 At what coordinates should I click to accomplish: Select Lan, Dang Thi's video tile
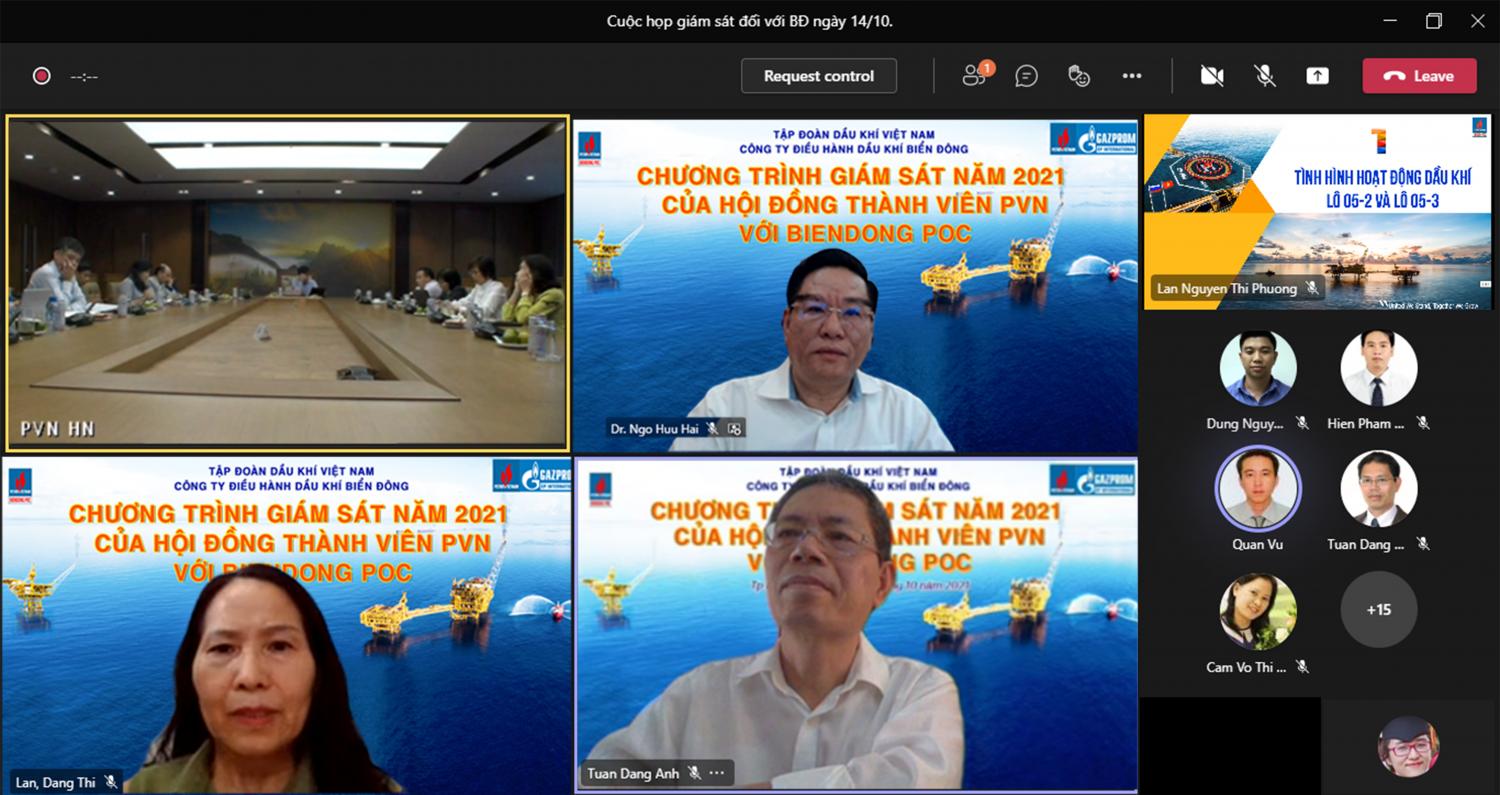287,625
